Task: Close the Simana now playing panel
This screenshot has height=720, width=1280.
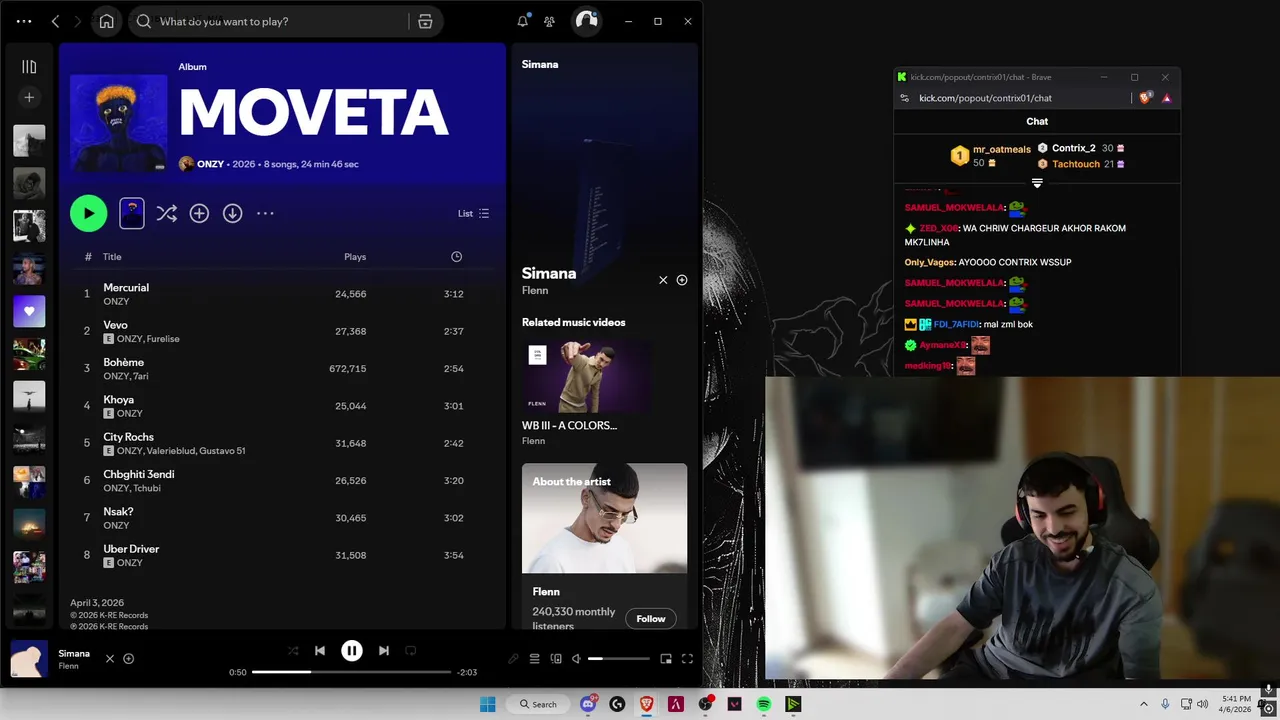Action: [663, 280]
